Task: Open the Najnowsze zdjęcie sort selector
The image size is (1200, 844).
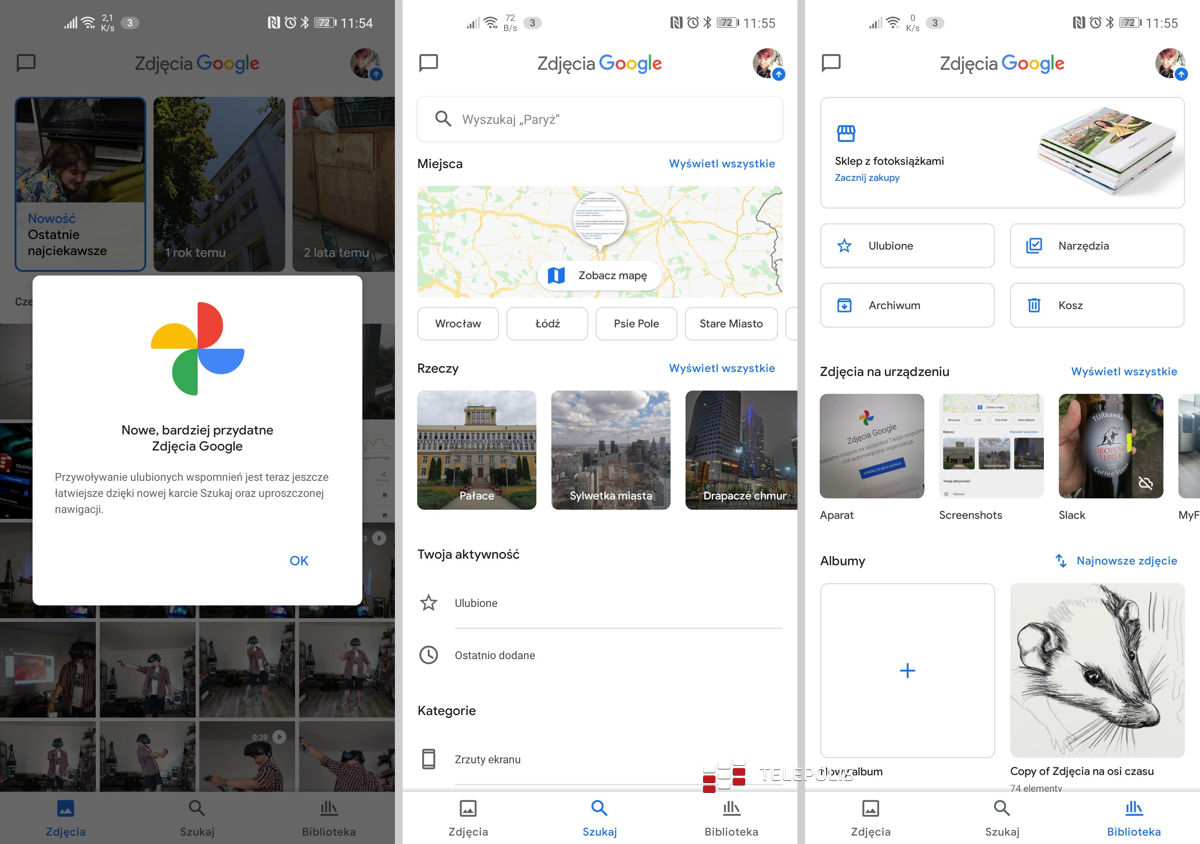Action: tap(1116, 561)
